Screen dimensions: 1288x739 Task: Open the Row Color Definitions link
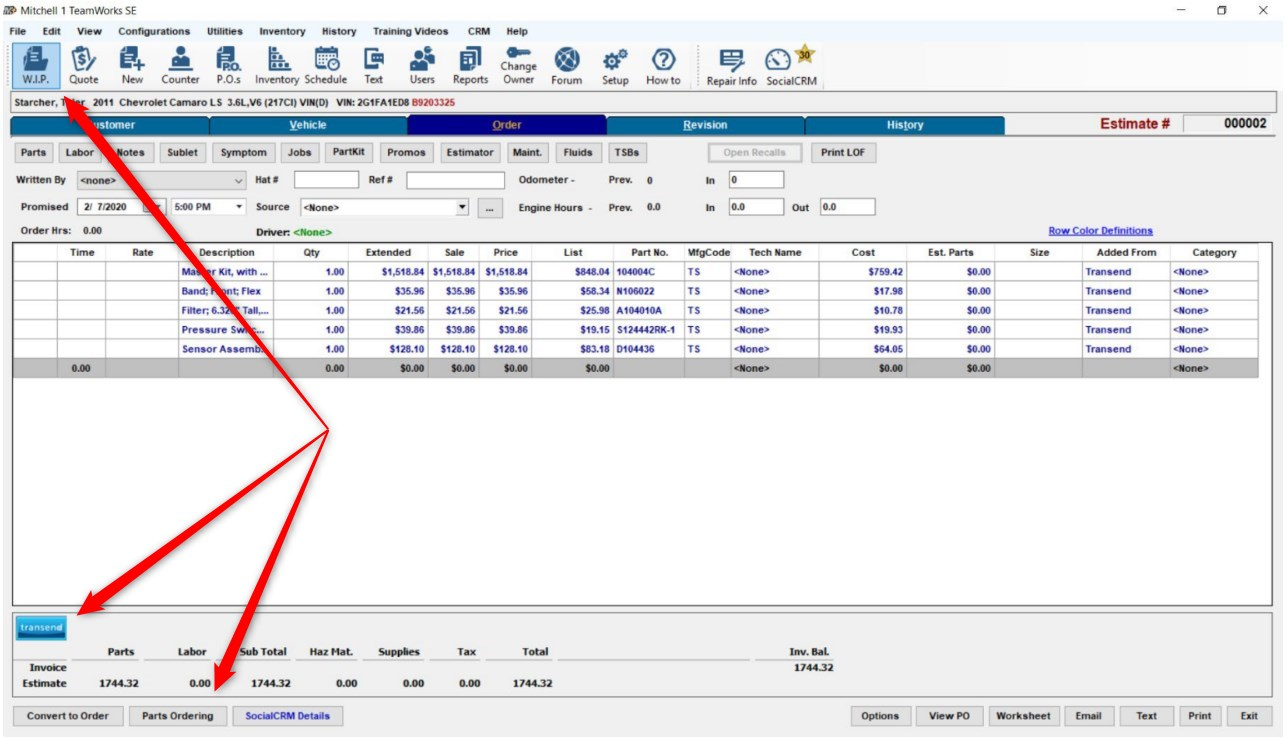(x=1100, y=231)
